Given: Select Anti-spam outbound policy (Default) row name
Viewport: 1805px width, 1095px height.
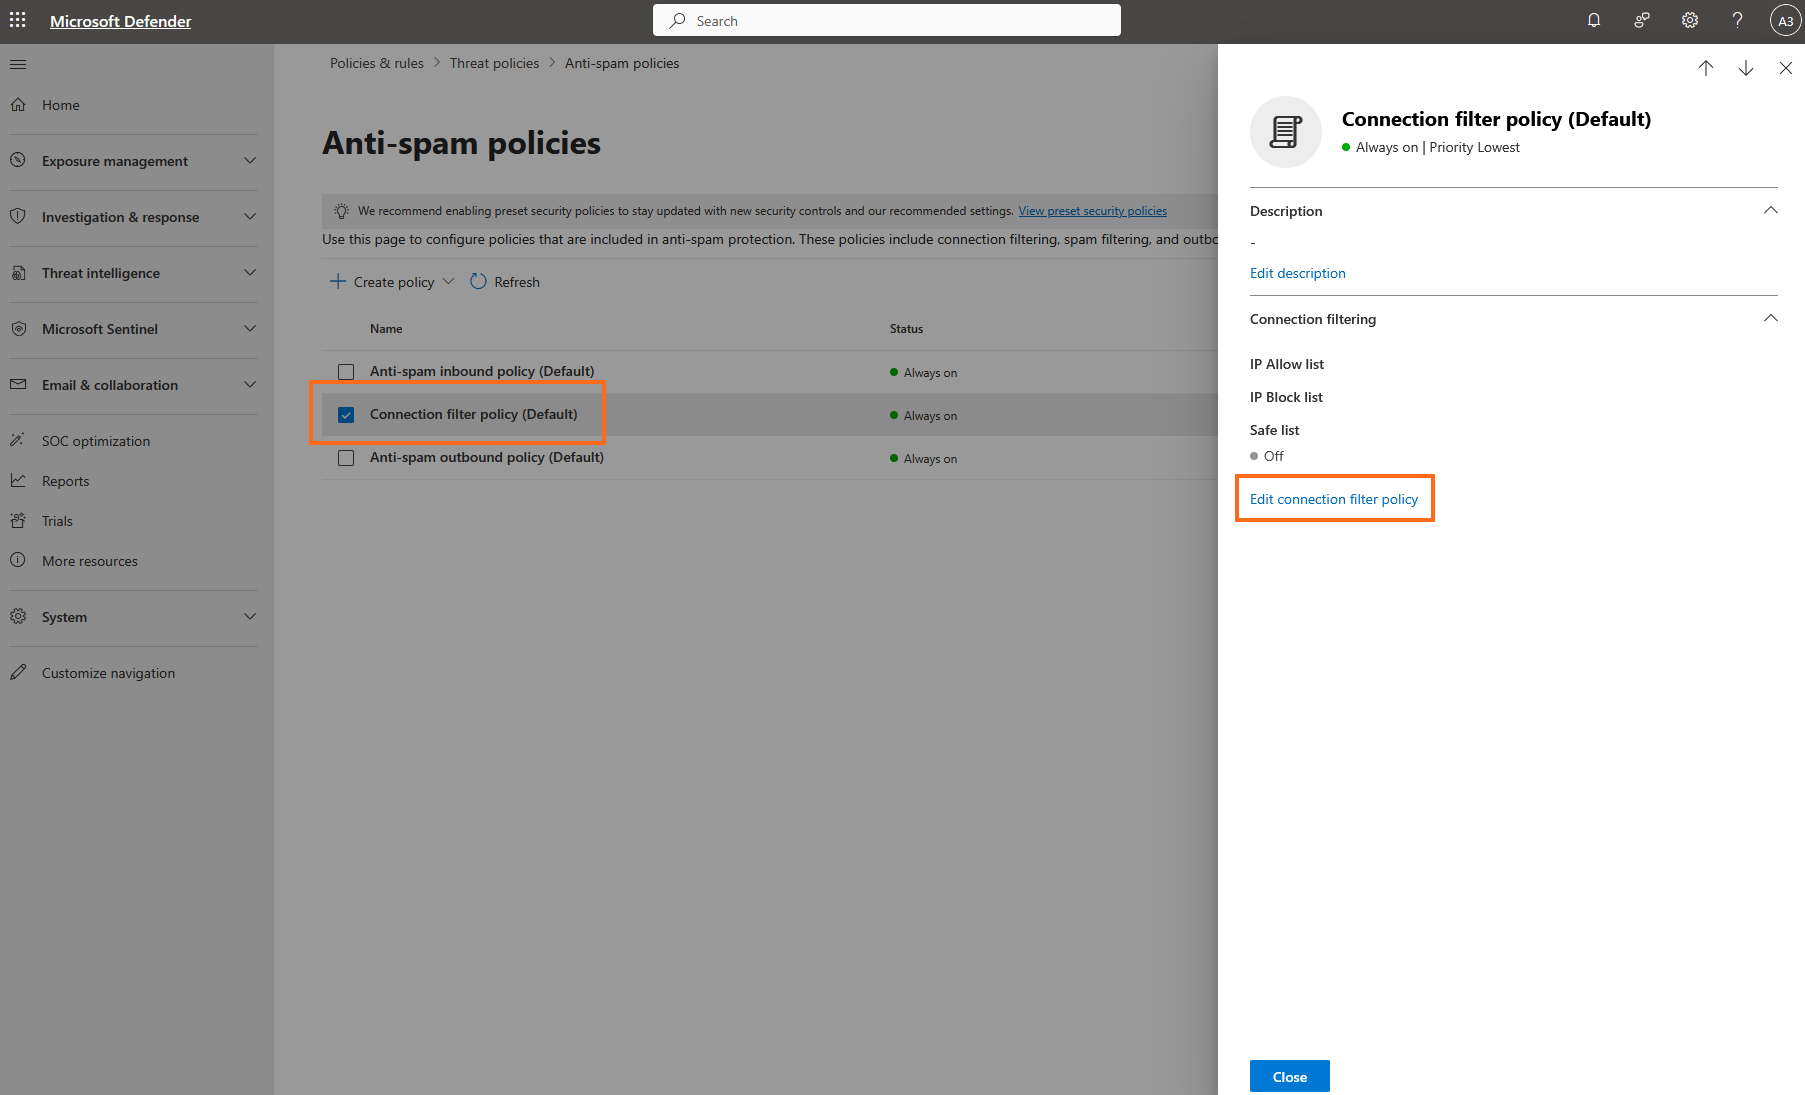Looking at the screenshot, I should point(487,457).
